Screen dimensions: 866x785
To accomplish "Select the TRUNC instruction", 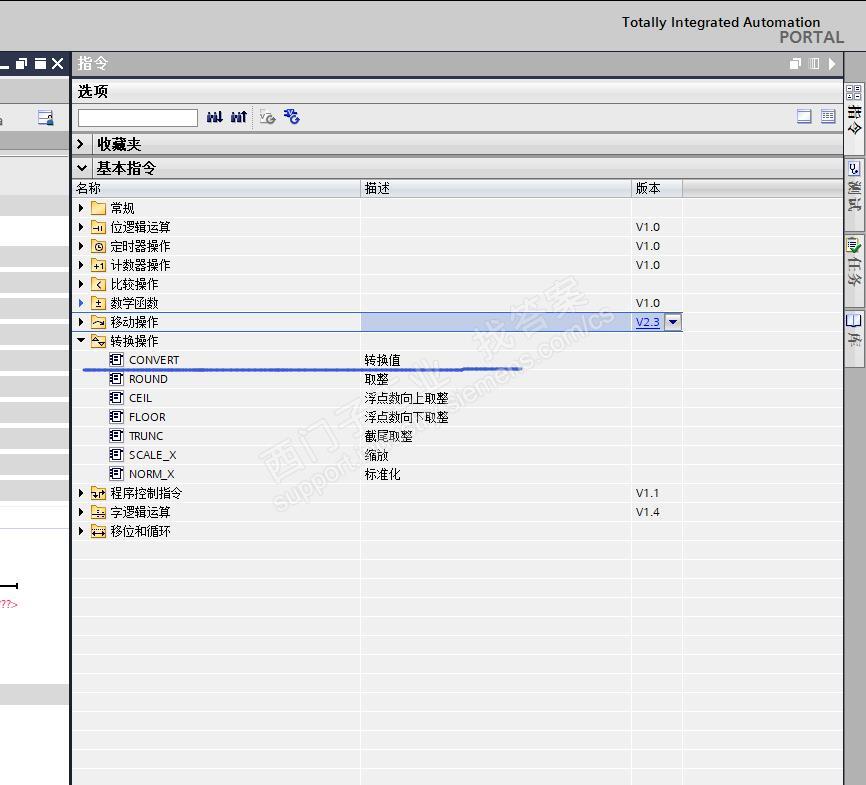I will tap(146, 436).
